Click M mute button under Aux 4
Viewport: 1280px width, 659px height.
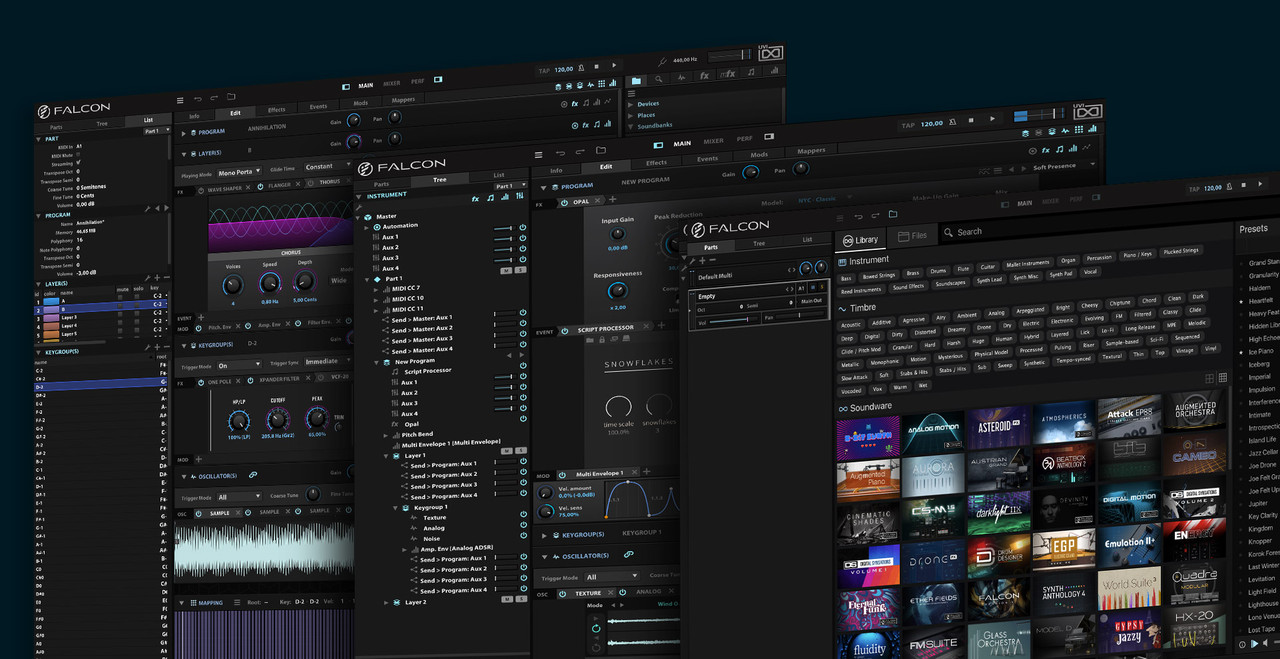pos(507,270)
